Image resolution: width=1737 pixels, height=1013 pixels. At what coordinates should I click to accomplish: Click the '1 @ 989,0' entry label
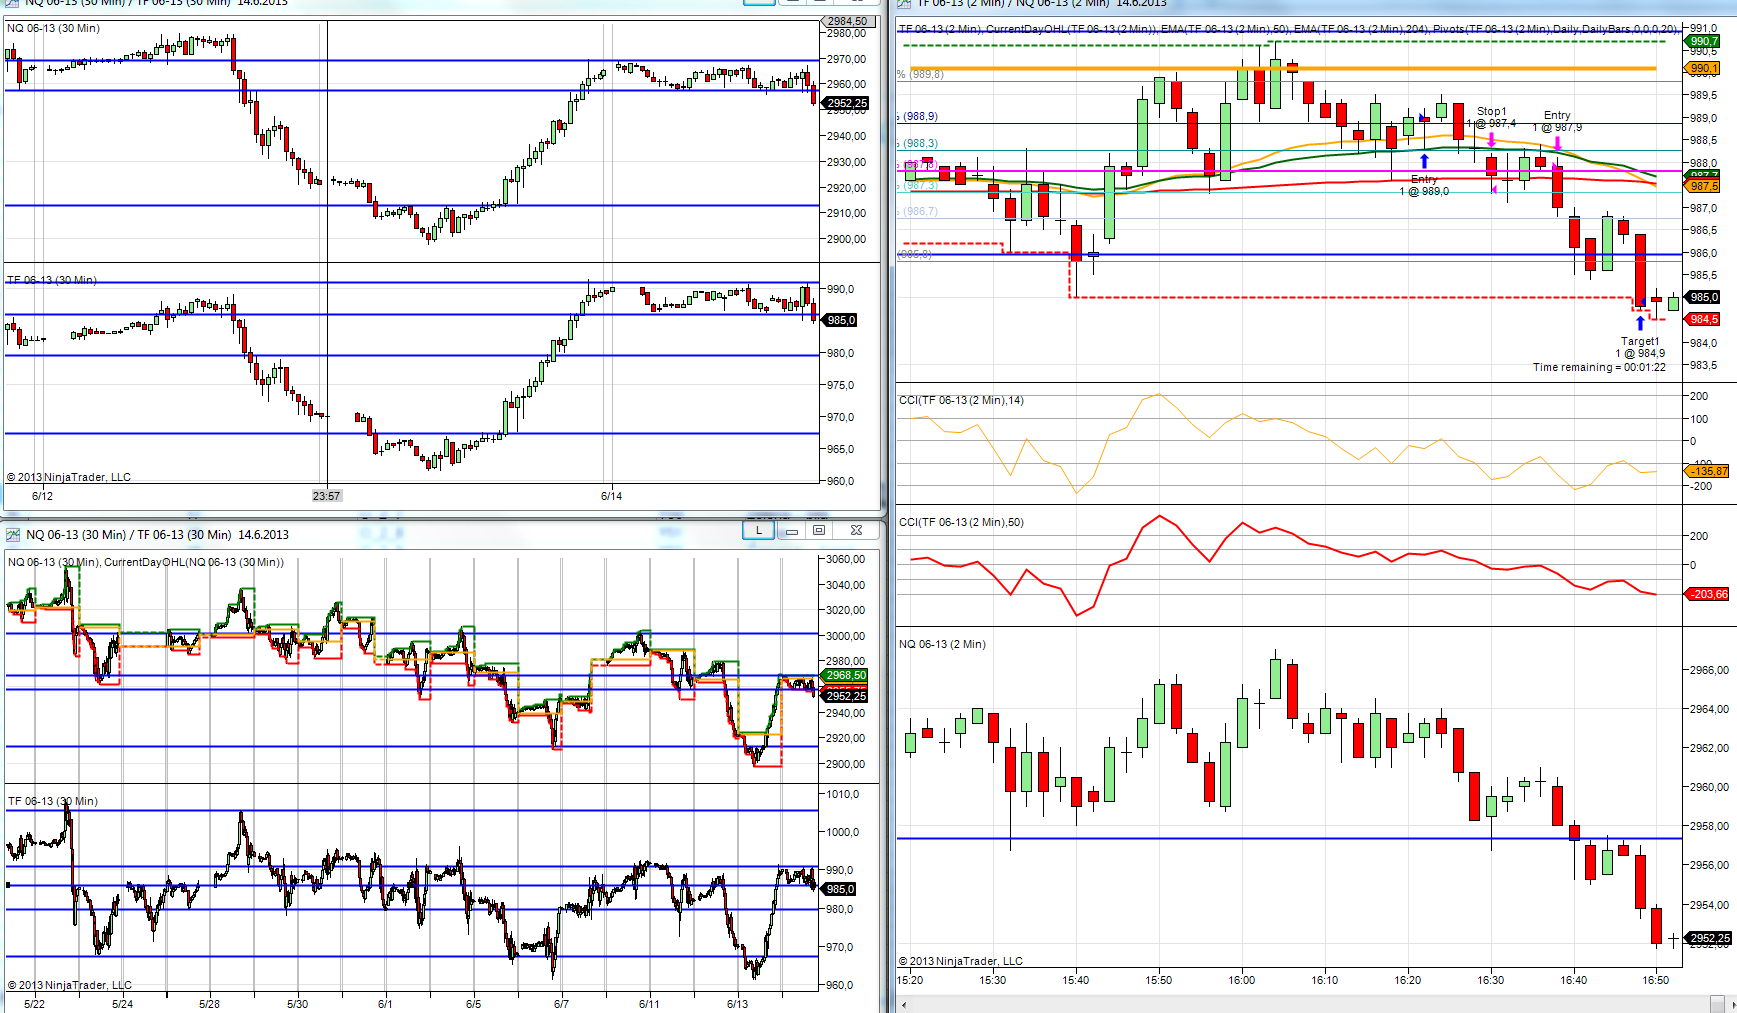tap(1424, 191)
